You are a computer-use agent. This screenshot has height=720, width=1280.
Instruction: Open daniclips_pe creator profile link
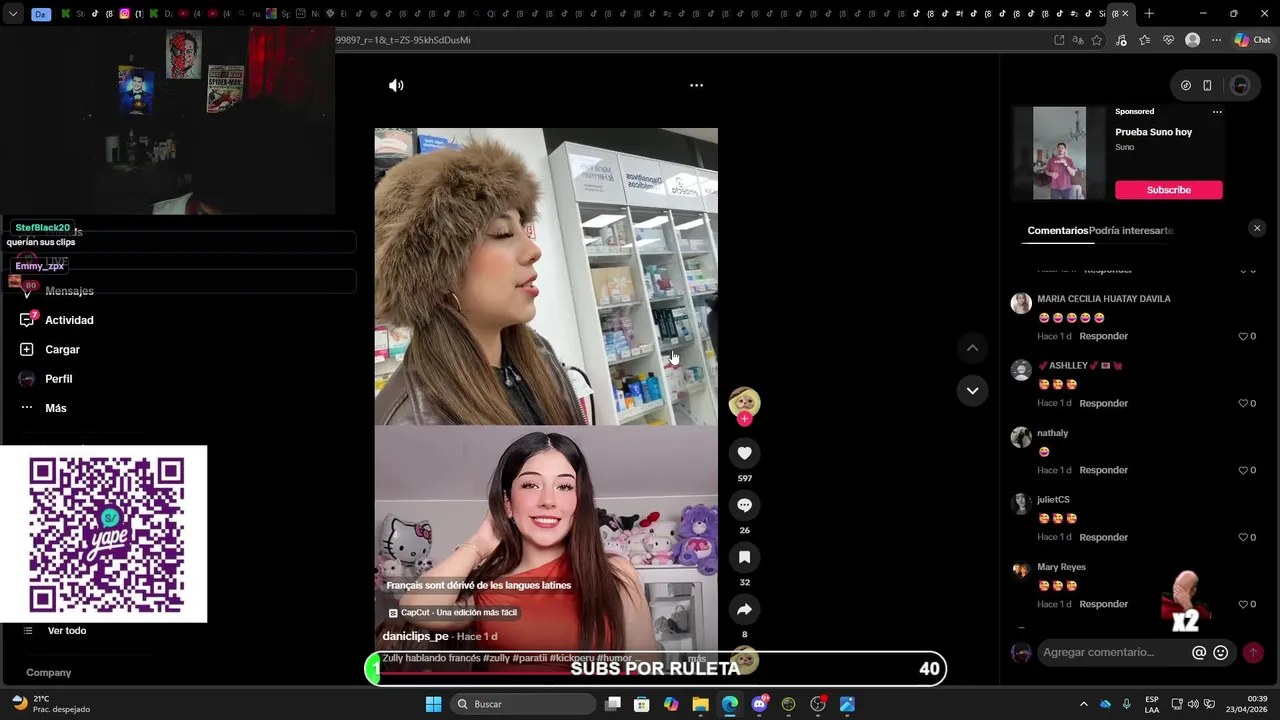415,636
